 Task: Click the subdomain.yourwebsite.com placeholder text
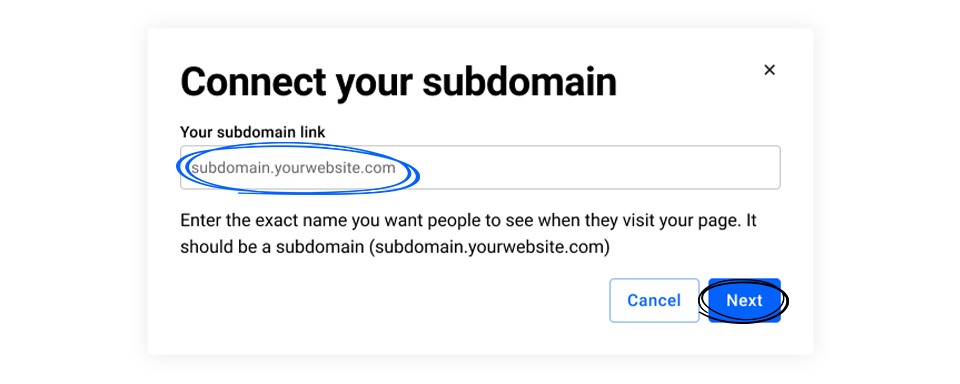tap(293, 168)
